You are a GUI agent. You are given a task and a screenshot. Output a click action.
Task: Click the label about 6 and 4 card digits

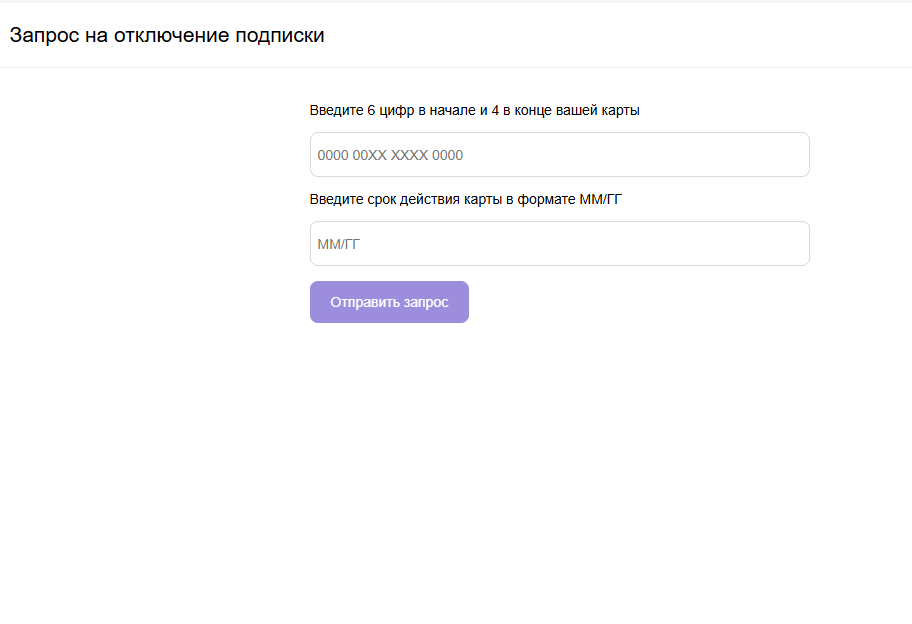tap(474, 110)
